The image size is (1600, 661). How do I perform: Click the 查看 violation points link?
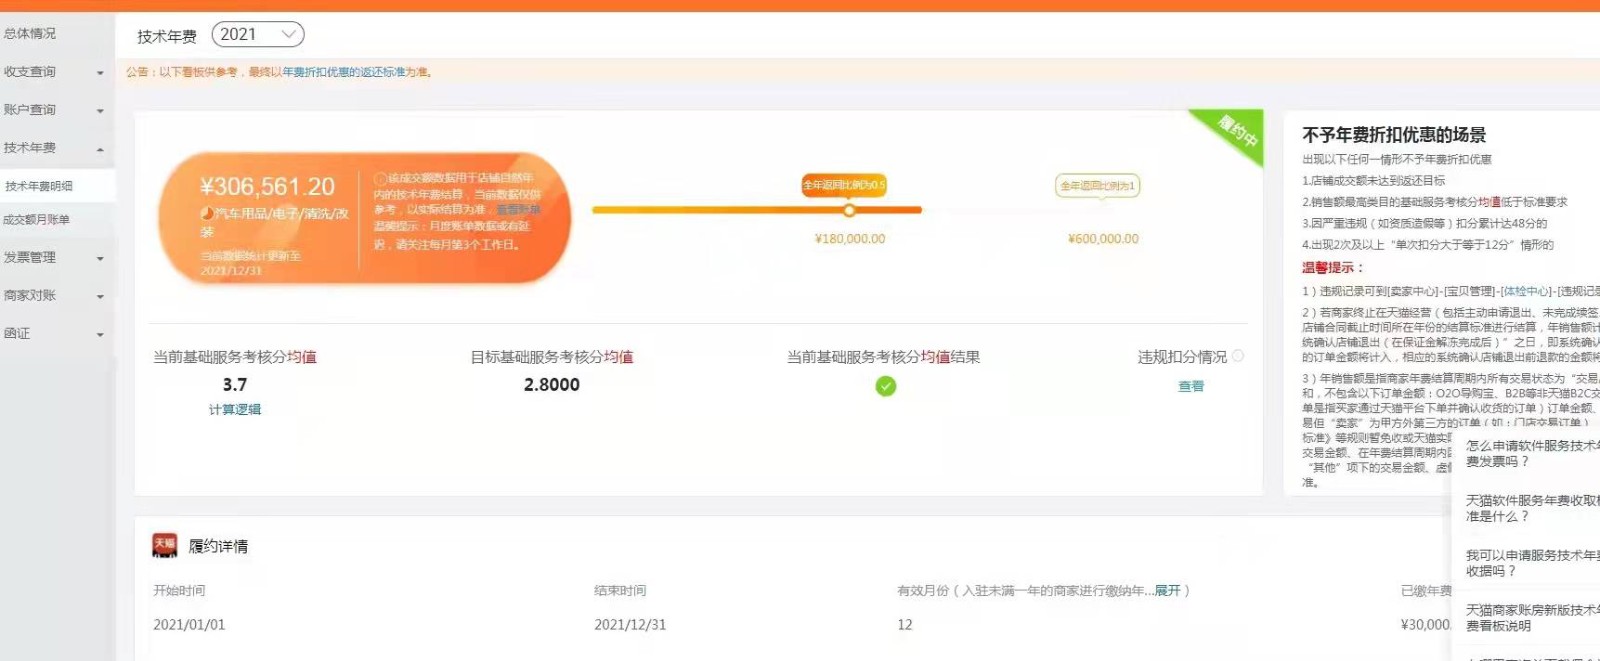coord(1191,386)
